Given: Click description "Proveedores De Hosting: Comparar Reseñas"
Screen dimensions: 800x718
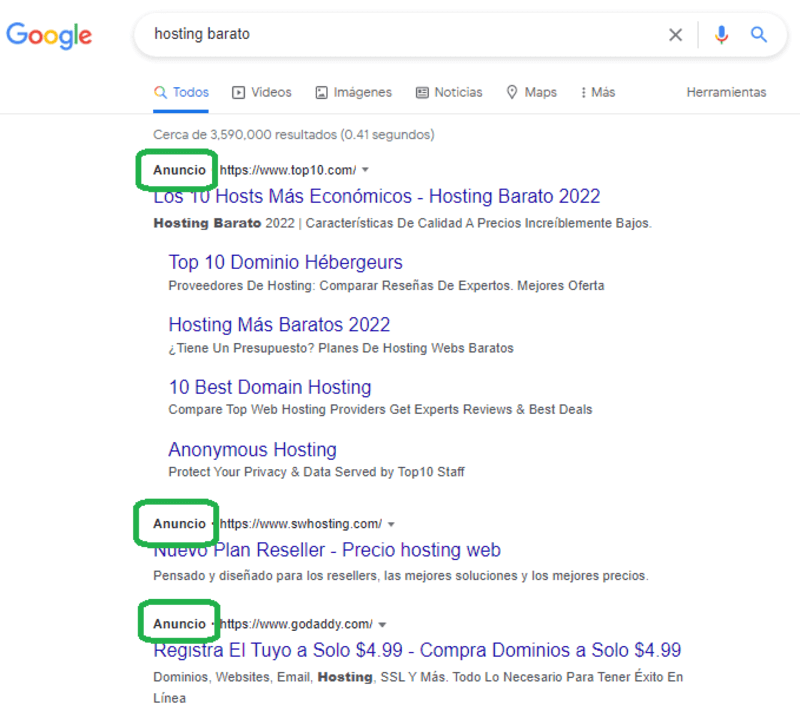Looking at the screenshot, I should pyautogui.click(x=386, y=285).
